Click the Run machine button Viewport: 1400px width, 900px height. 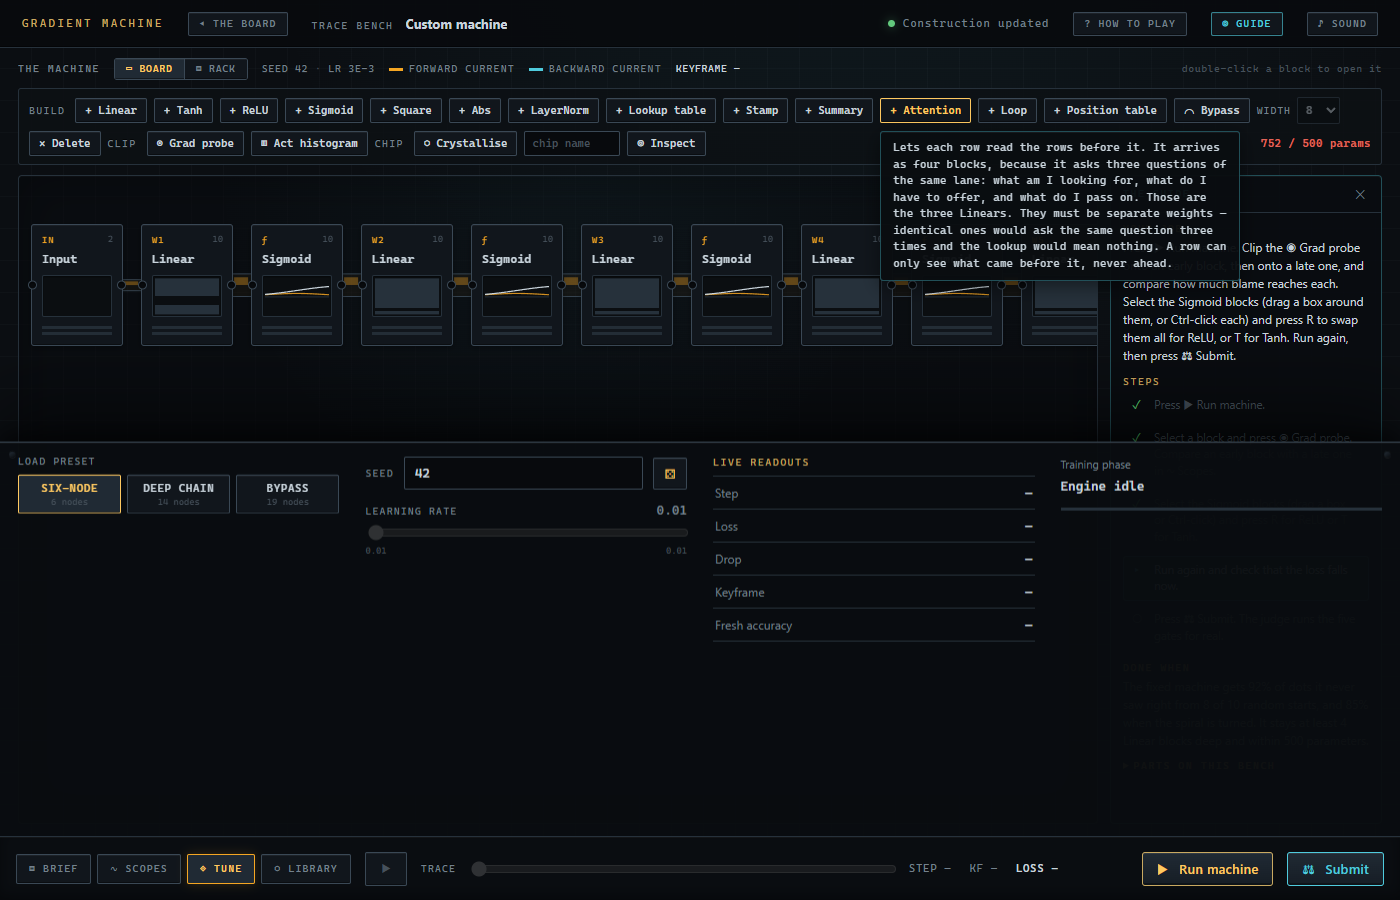pyautogui.click(x=1207, y=869)
